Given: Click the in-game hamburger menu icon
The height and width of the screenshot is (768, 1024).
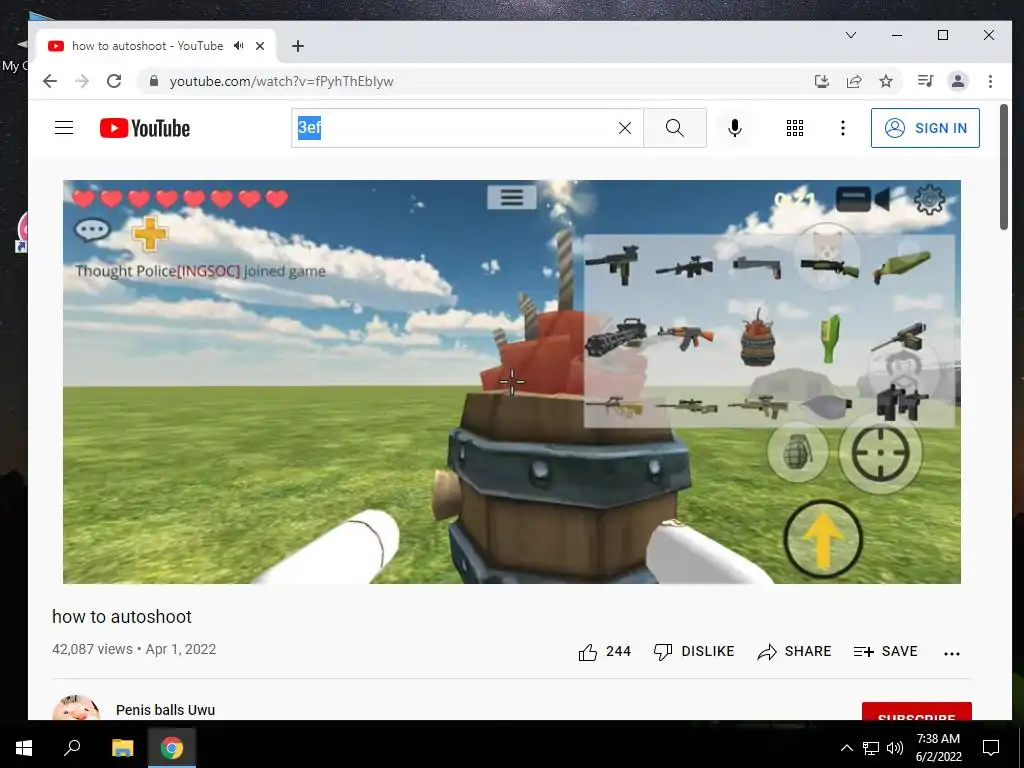Looking at the screenshot, I should pos(511,197).
